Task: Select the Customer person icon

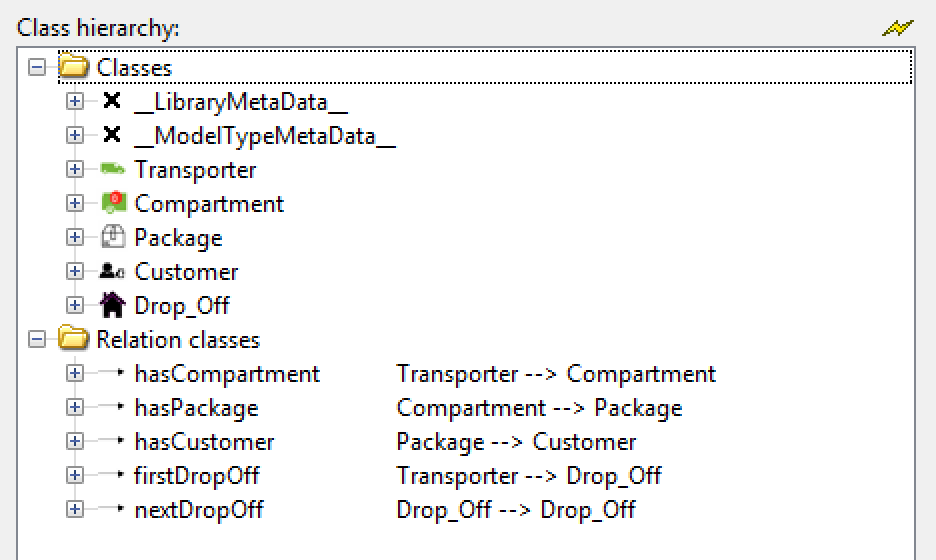Action: tap(112, 271)
